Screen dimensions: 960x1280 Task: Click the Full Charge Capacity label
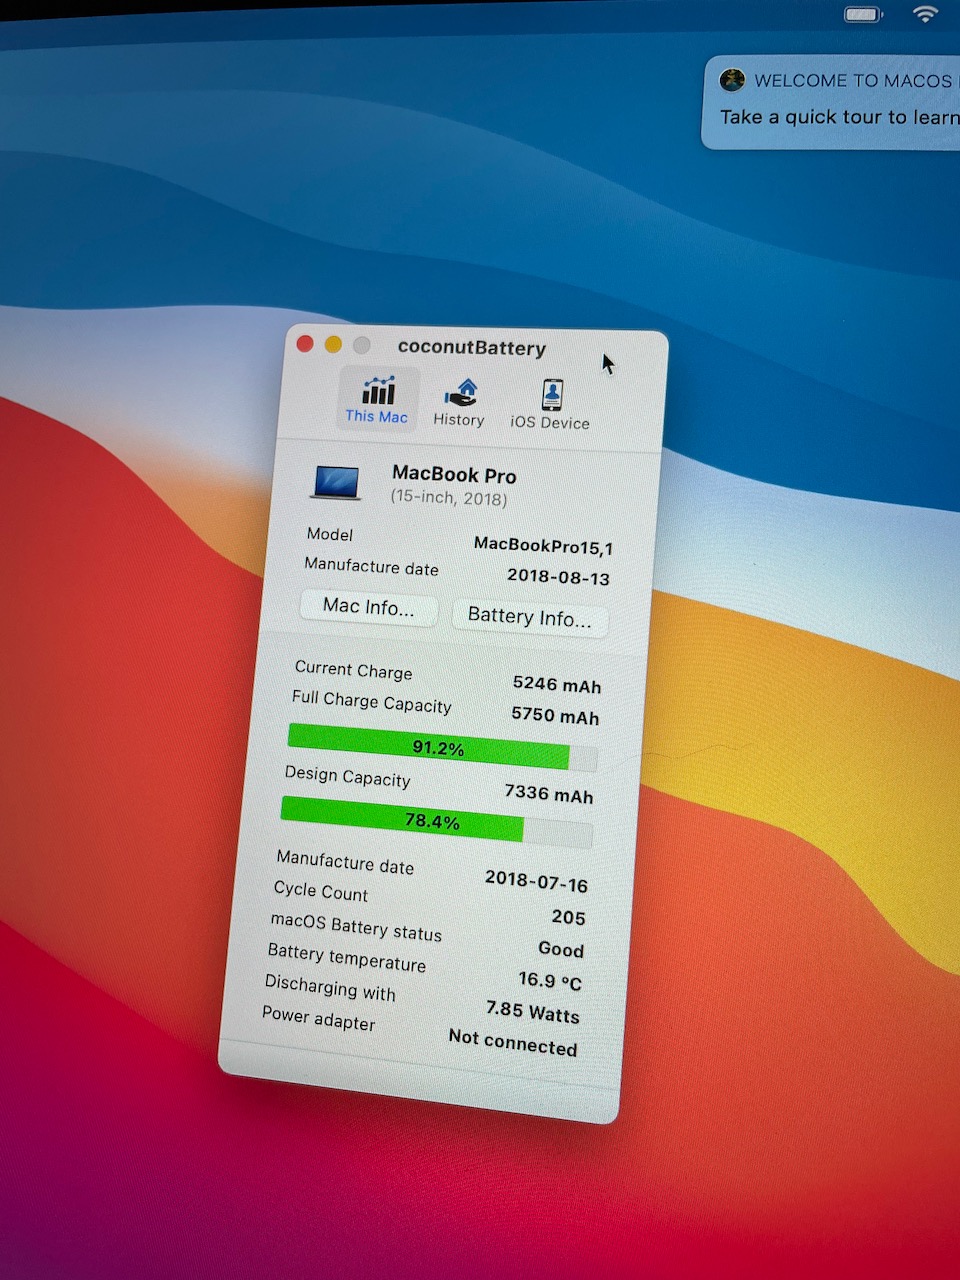coord(372,702)
